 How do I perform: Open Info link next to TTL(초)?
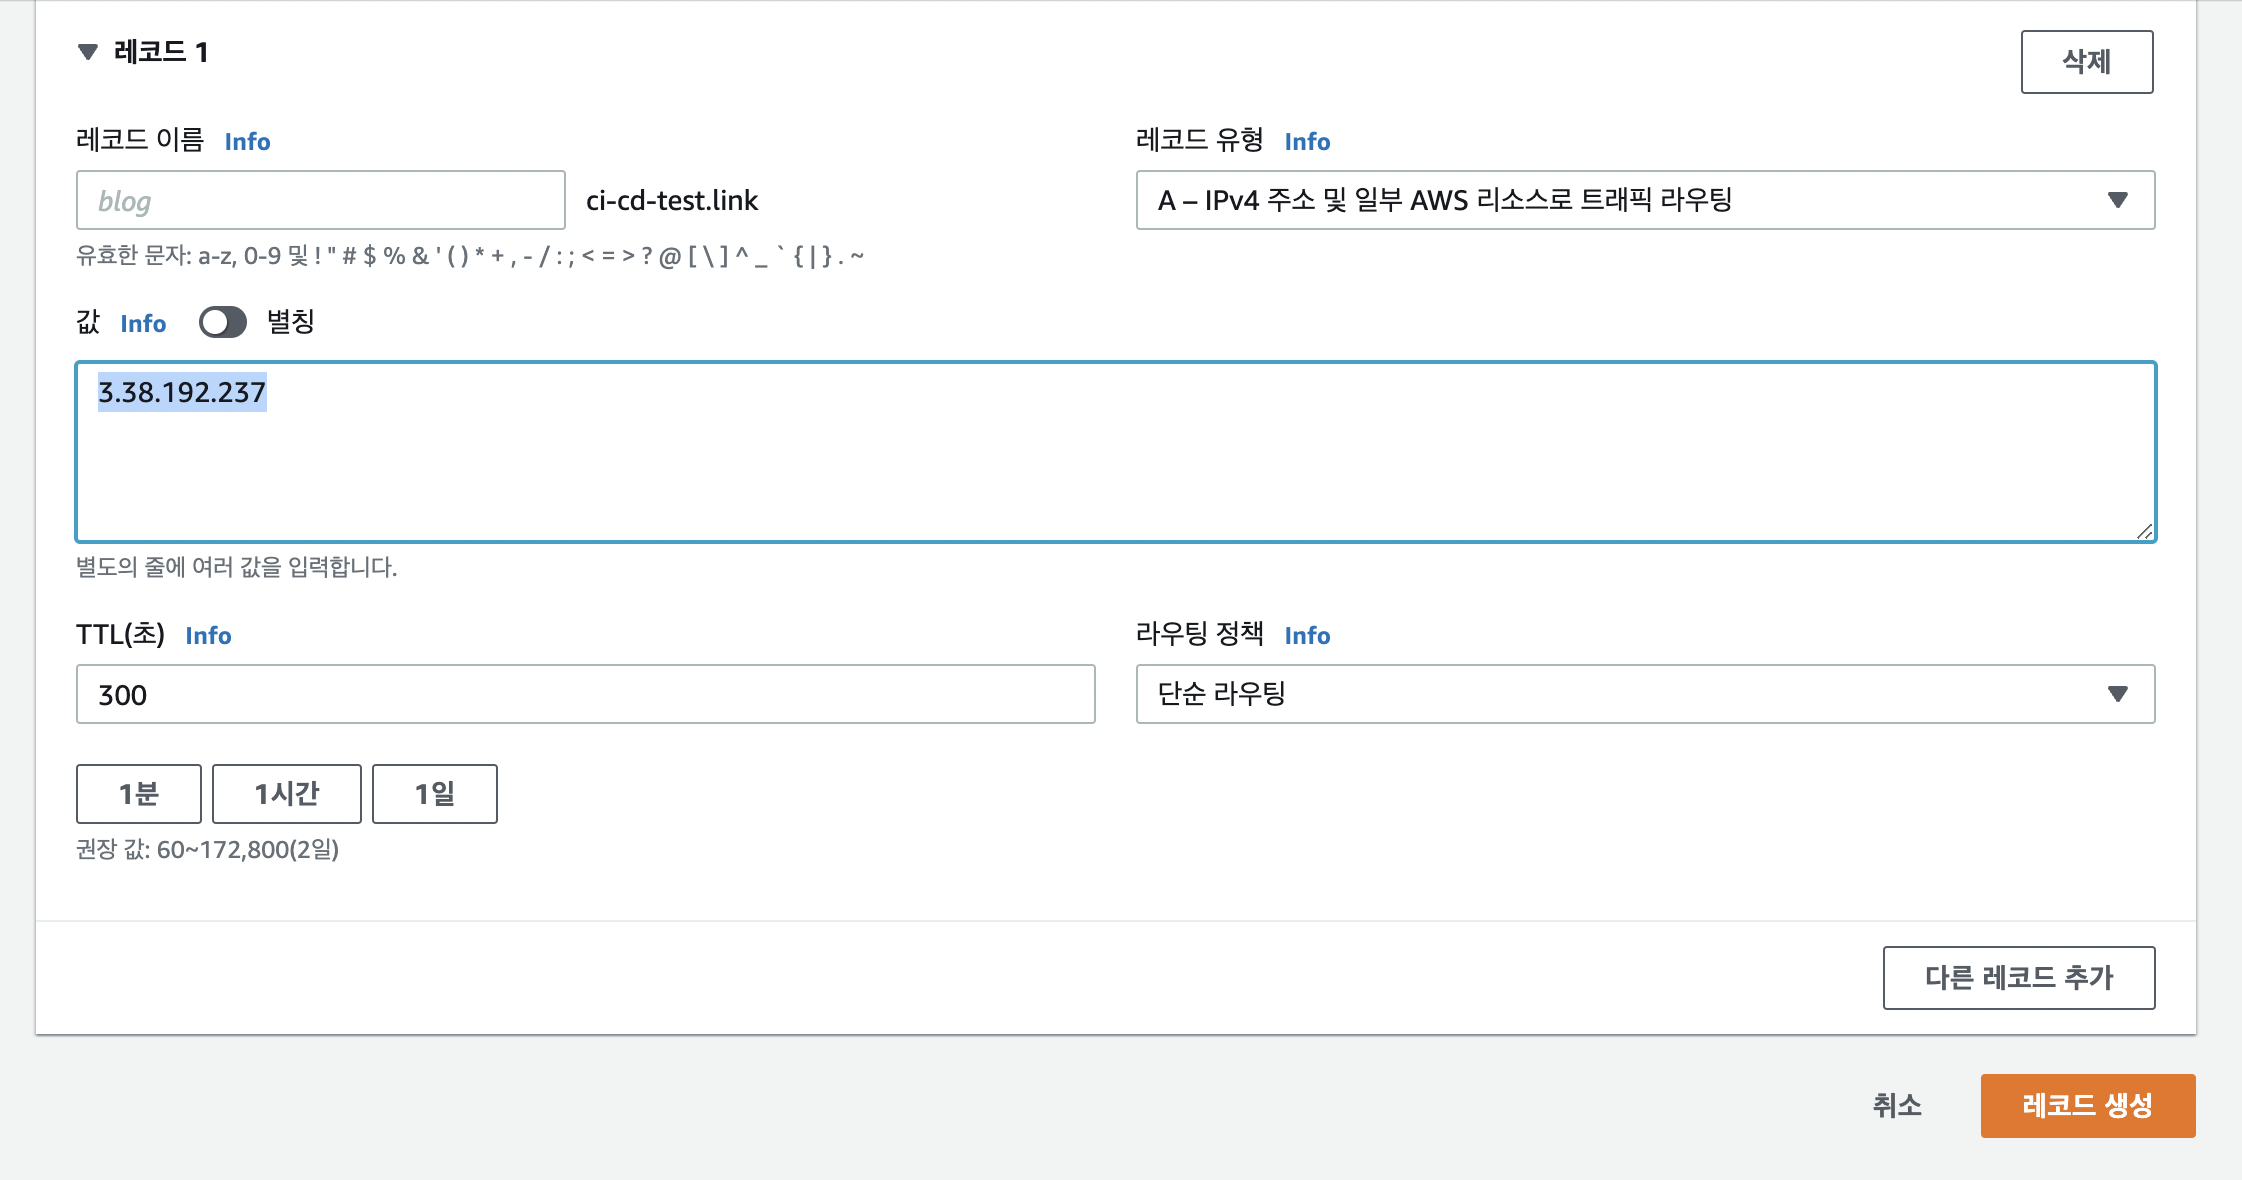pos(208,636)
